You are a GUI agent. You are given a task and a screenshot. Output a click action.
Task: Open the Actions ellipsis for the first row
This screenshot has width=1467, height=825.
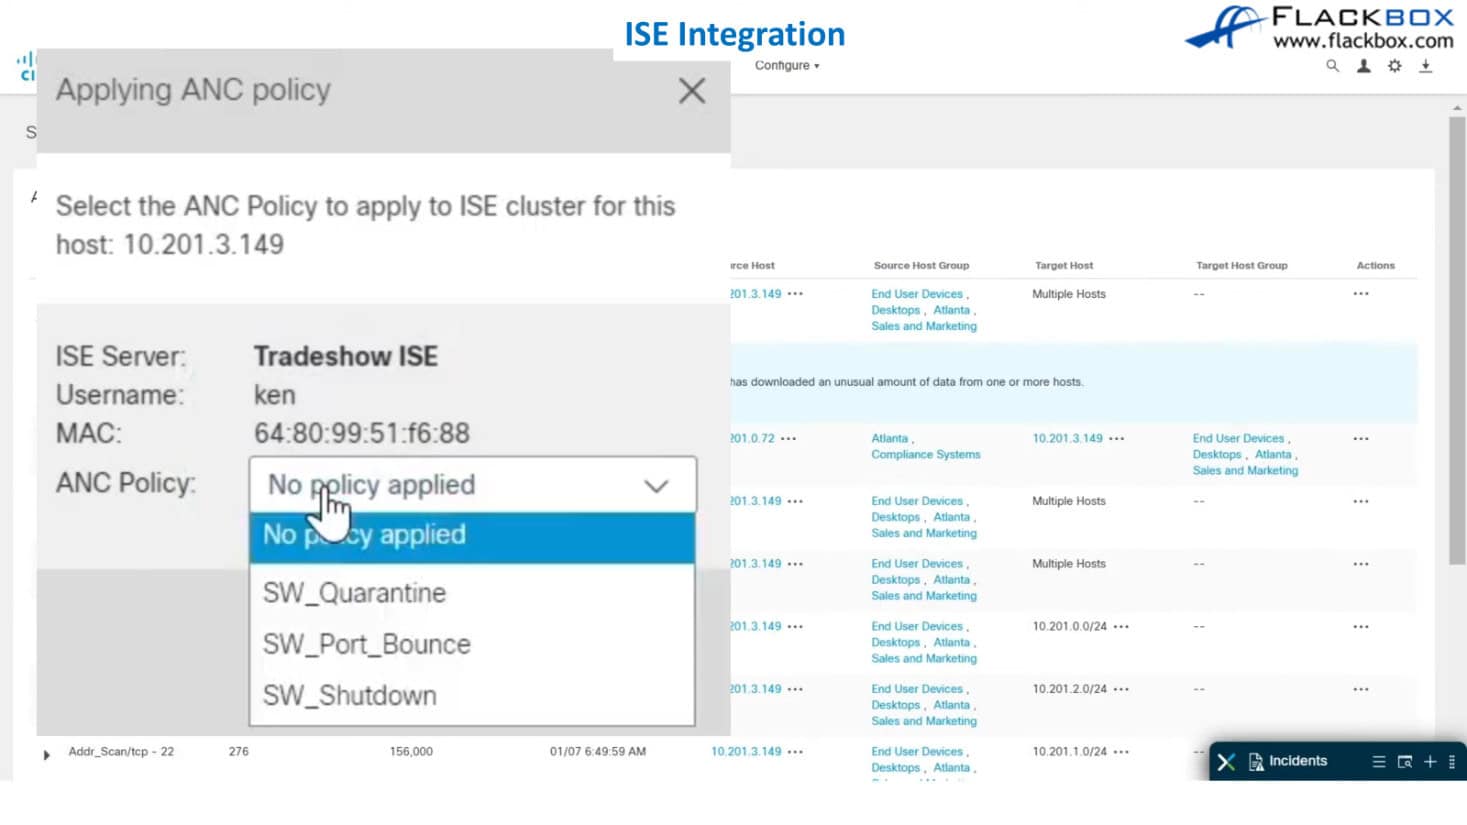1360,294
